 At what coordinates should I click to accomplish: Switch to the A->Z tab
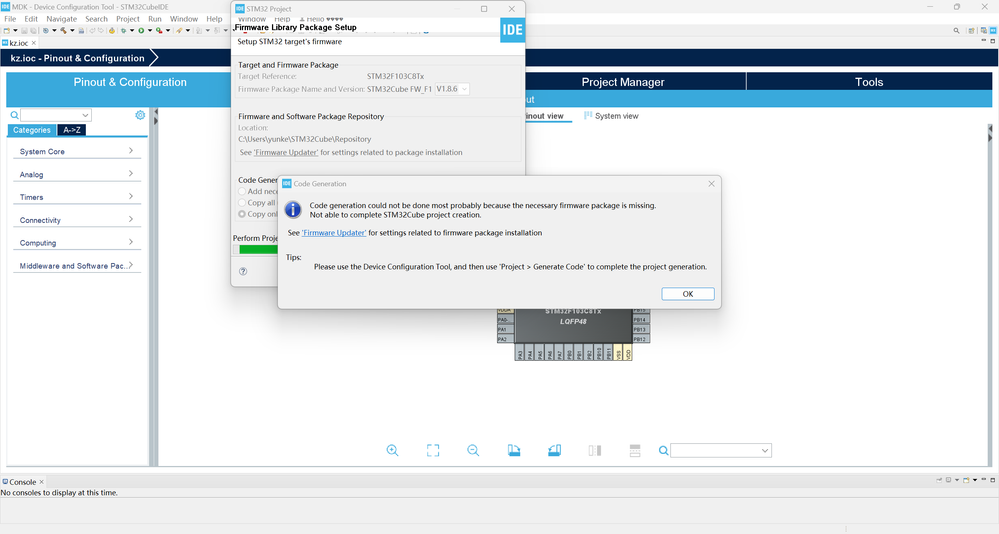pos(71,130)
